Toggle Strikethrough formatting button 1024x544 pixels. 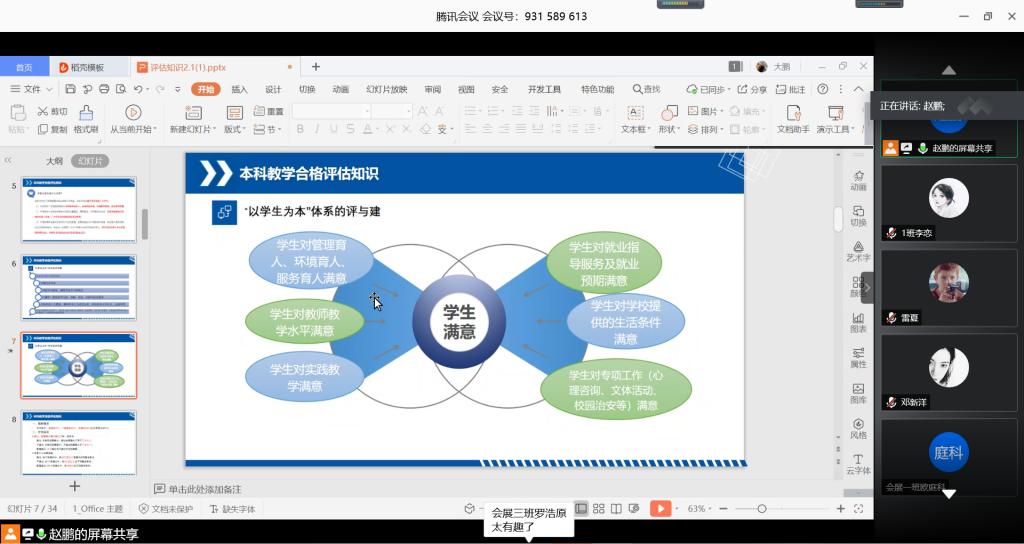[x=351, y=129]
